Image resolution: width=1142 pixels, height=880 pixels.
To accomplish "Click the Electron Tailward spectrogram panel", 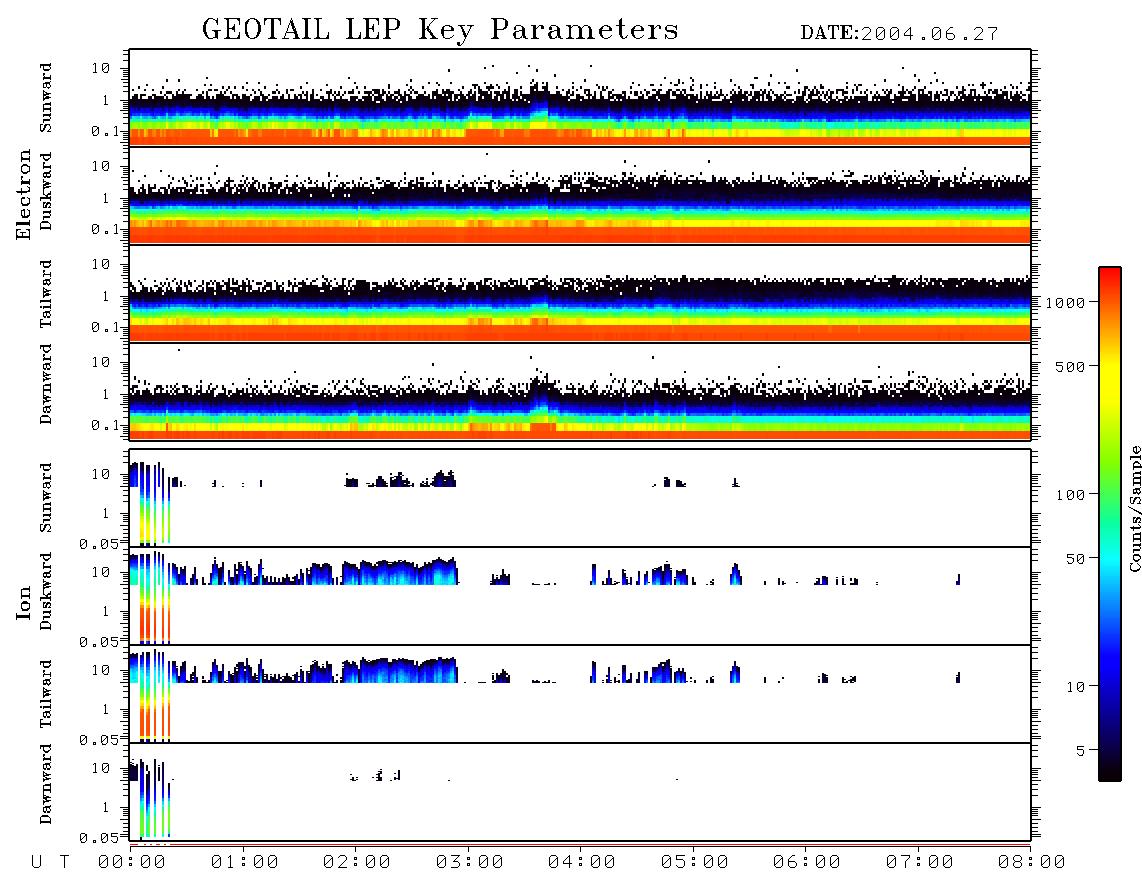I will [x=580, y=294].
